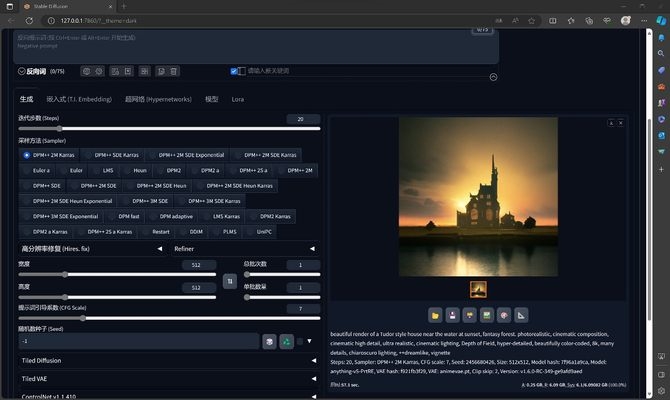This screenshot has height=400, width=670.
Task: Select the Euler a sampler
Action: coord(39,170)
